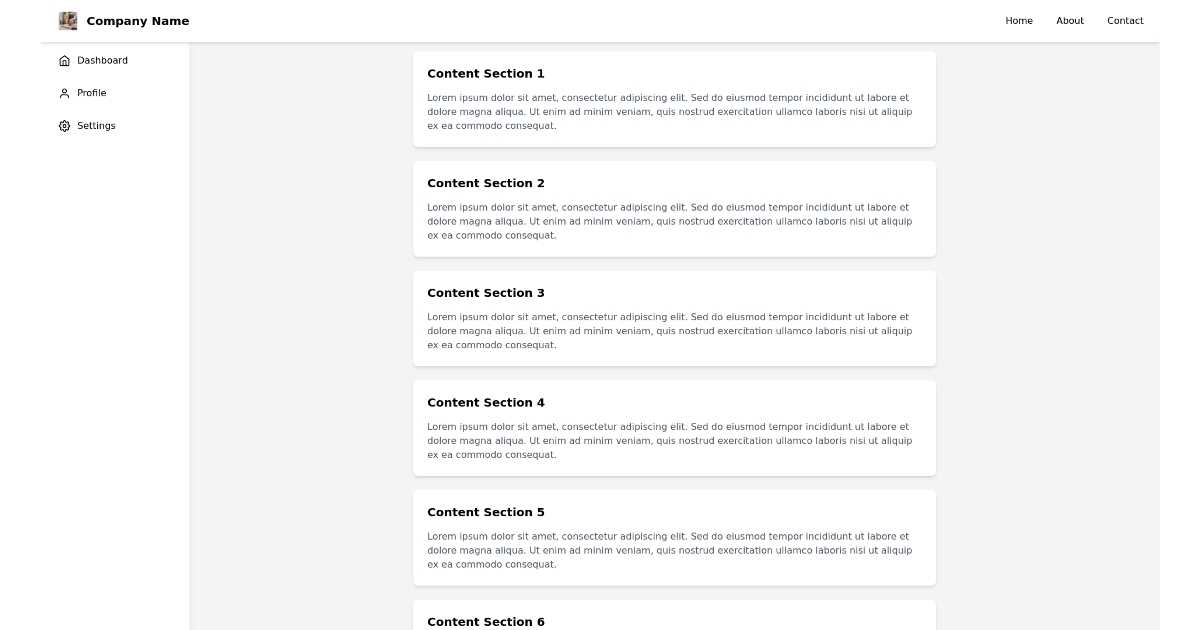Click the Profile person icon

(64, 93)
